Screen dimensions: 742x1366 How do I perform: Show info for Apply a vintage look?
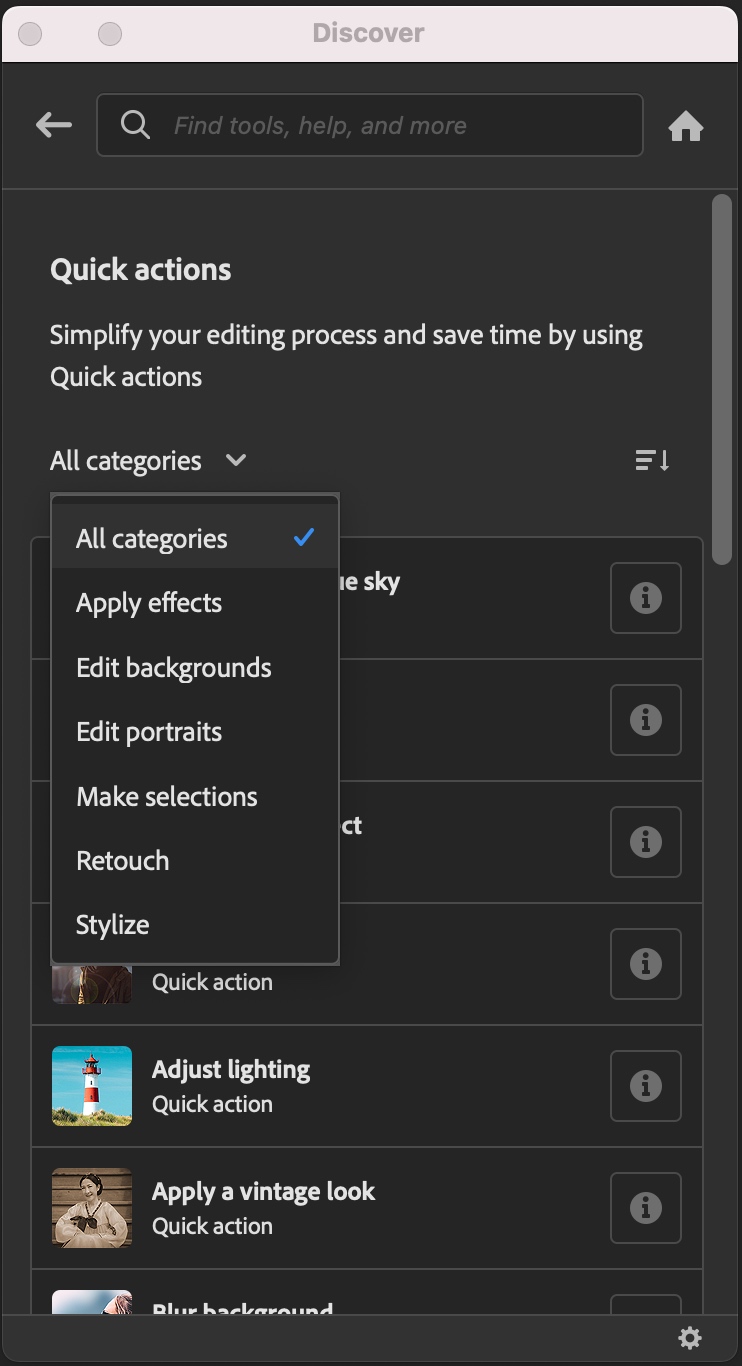point(645,1208)
